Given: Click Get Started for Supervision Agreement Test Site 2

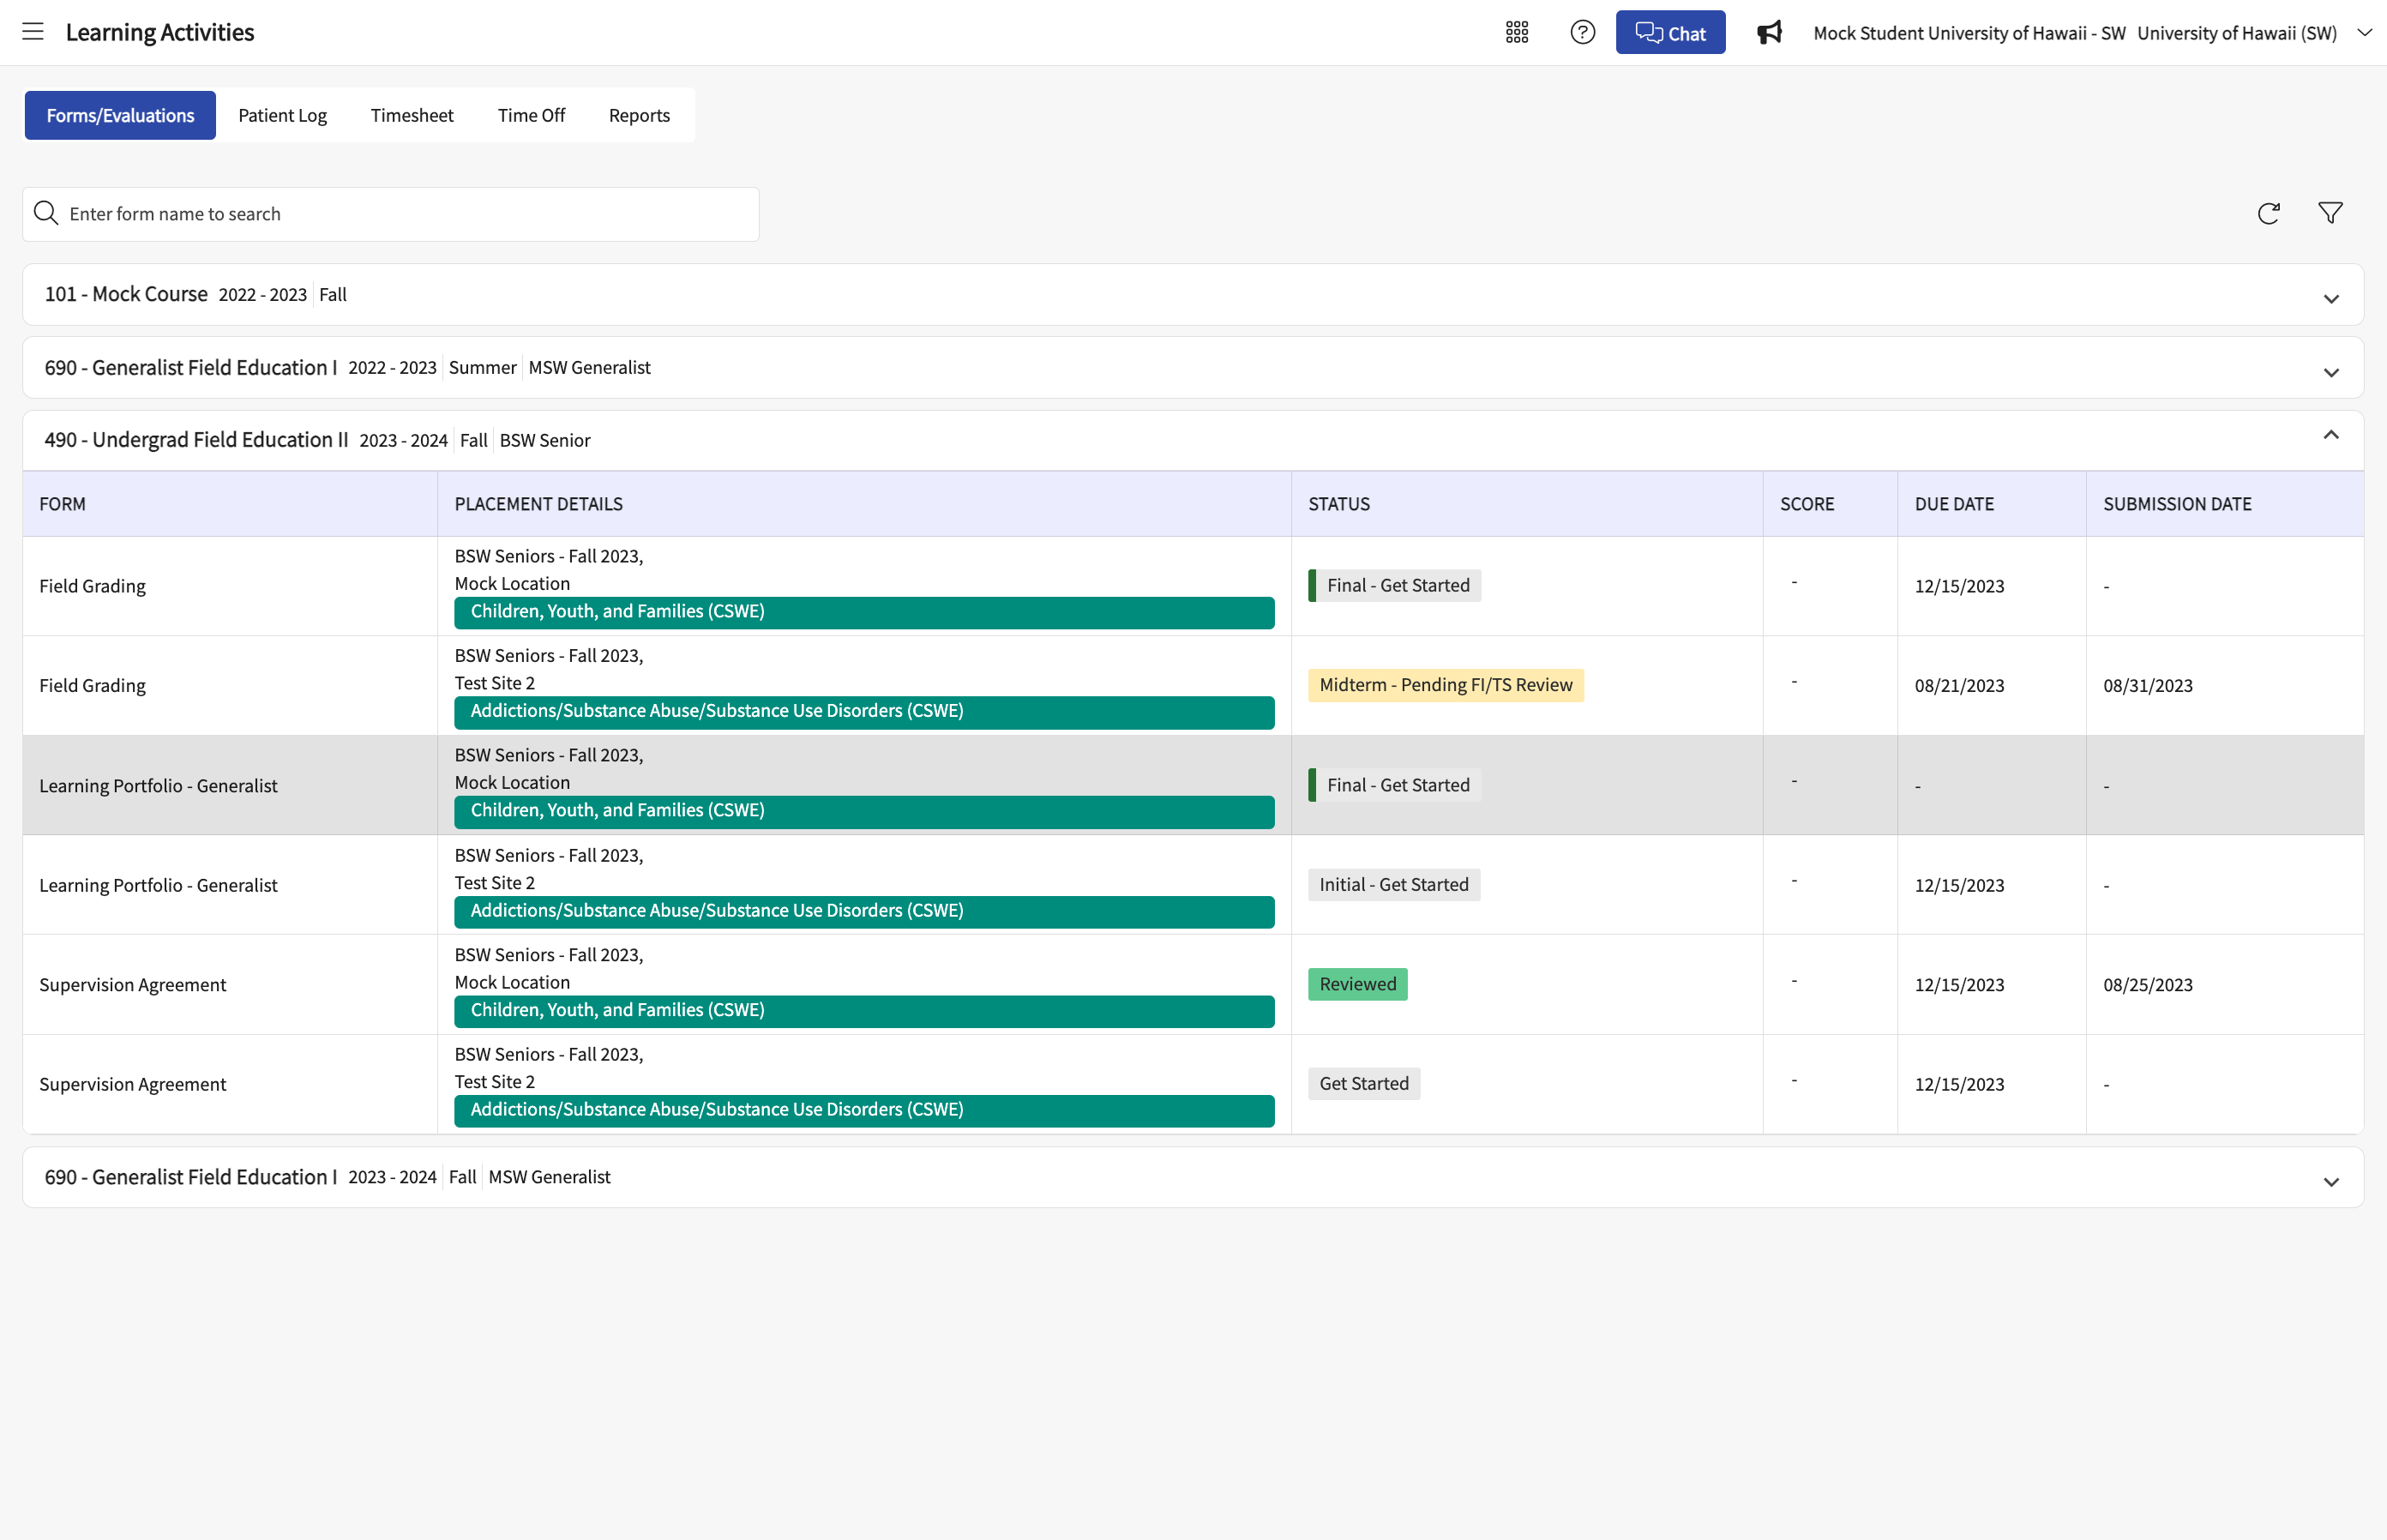Looking at the screenshot, I should coord(1363,1084).
